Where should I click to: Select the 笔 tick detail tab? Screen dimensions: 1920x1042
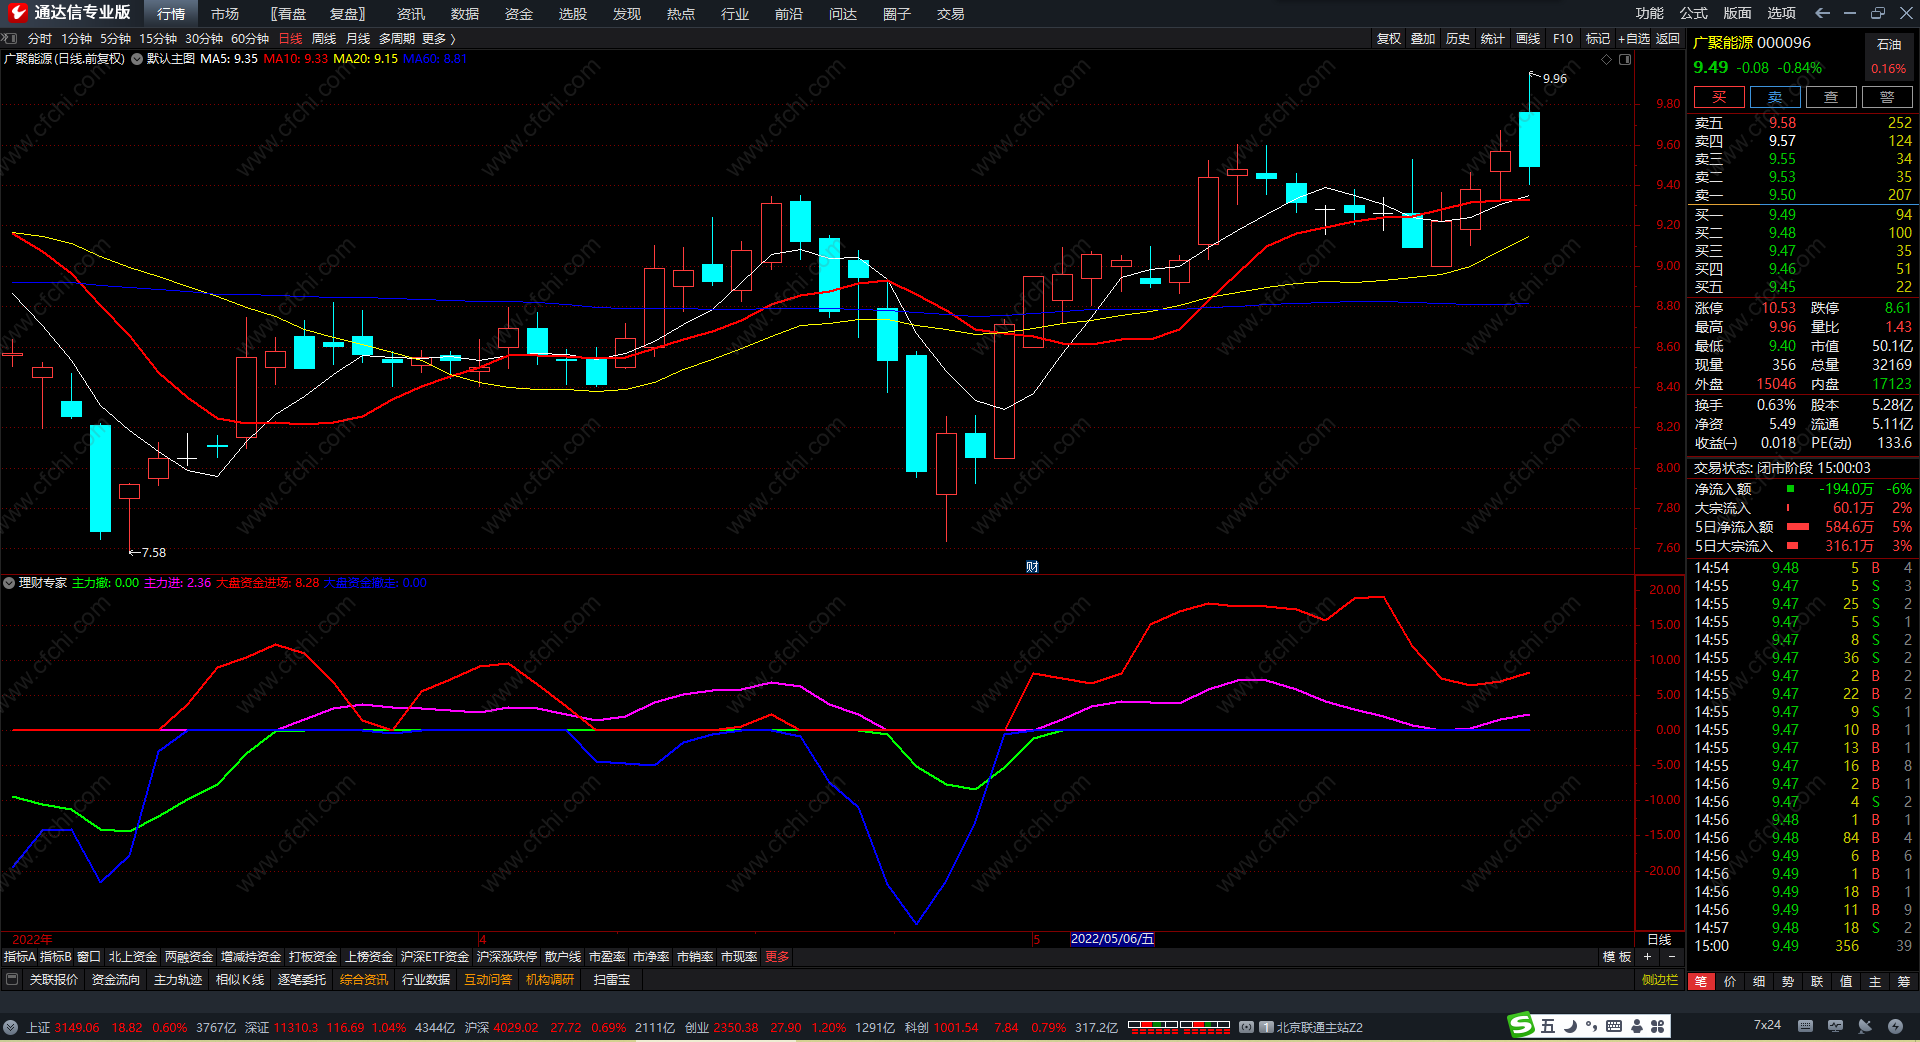[1701, 981]
